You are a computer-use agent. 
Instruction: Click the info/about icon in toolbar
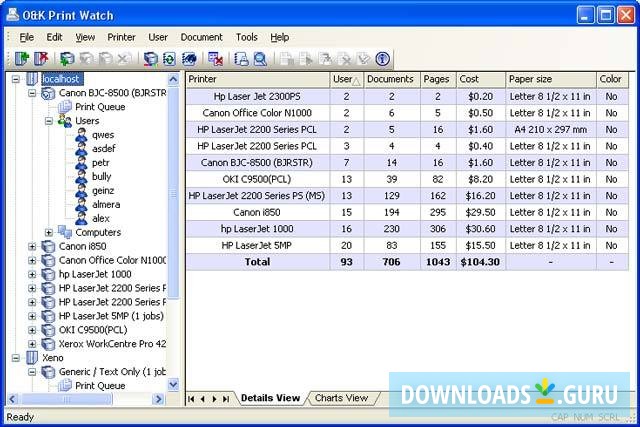381,59
